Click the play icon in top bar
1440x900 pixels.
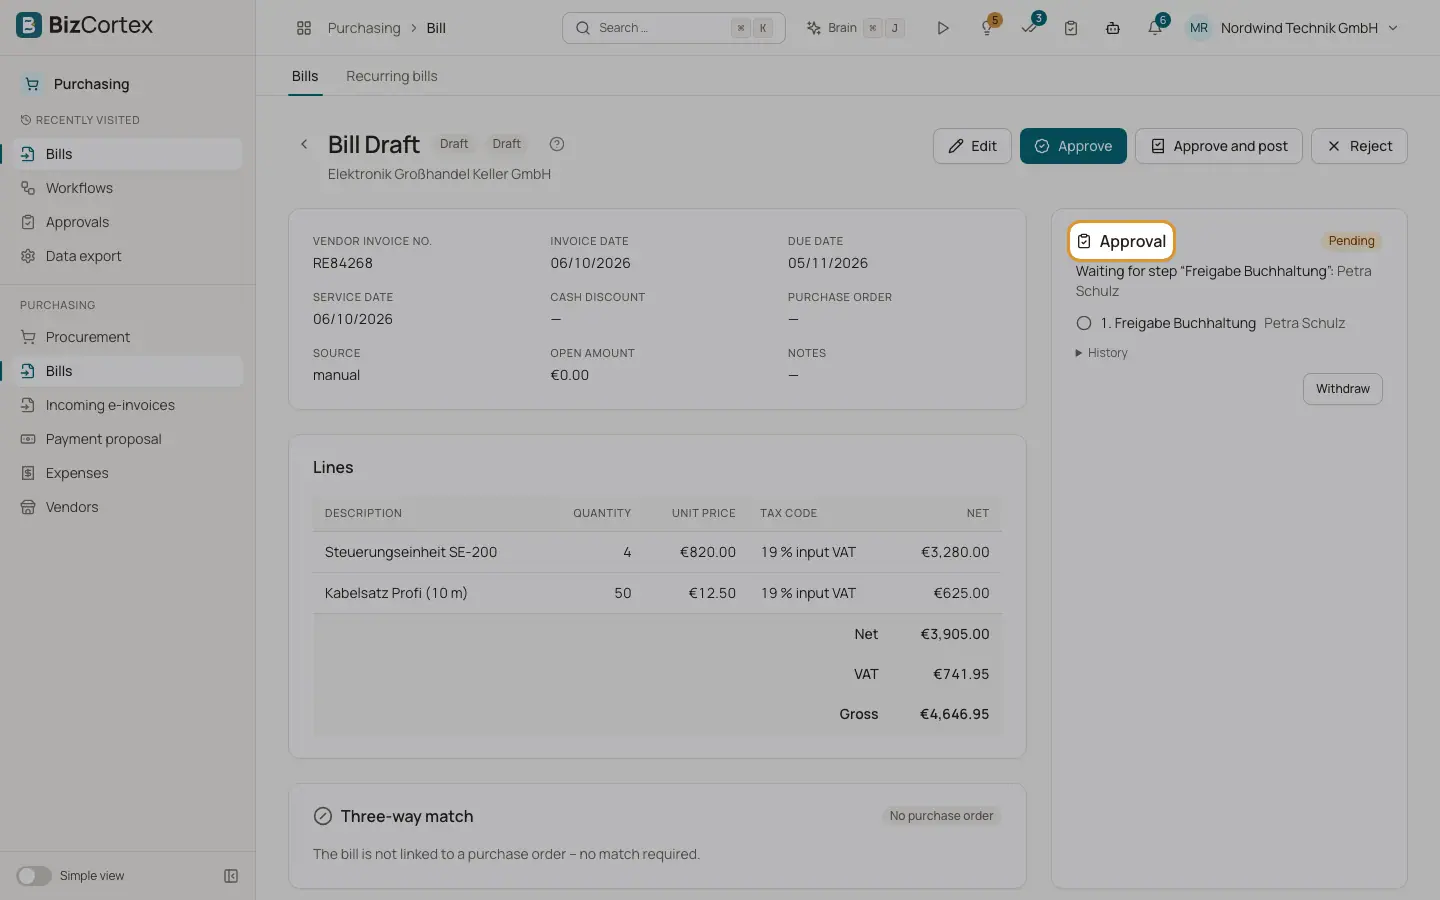coord(942,28)
